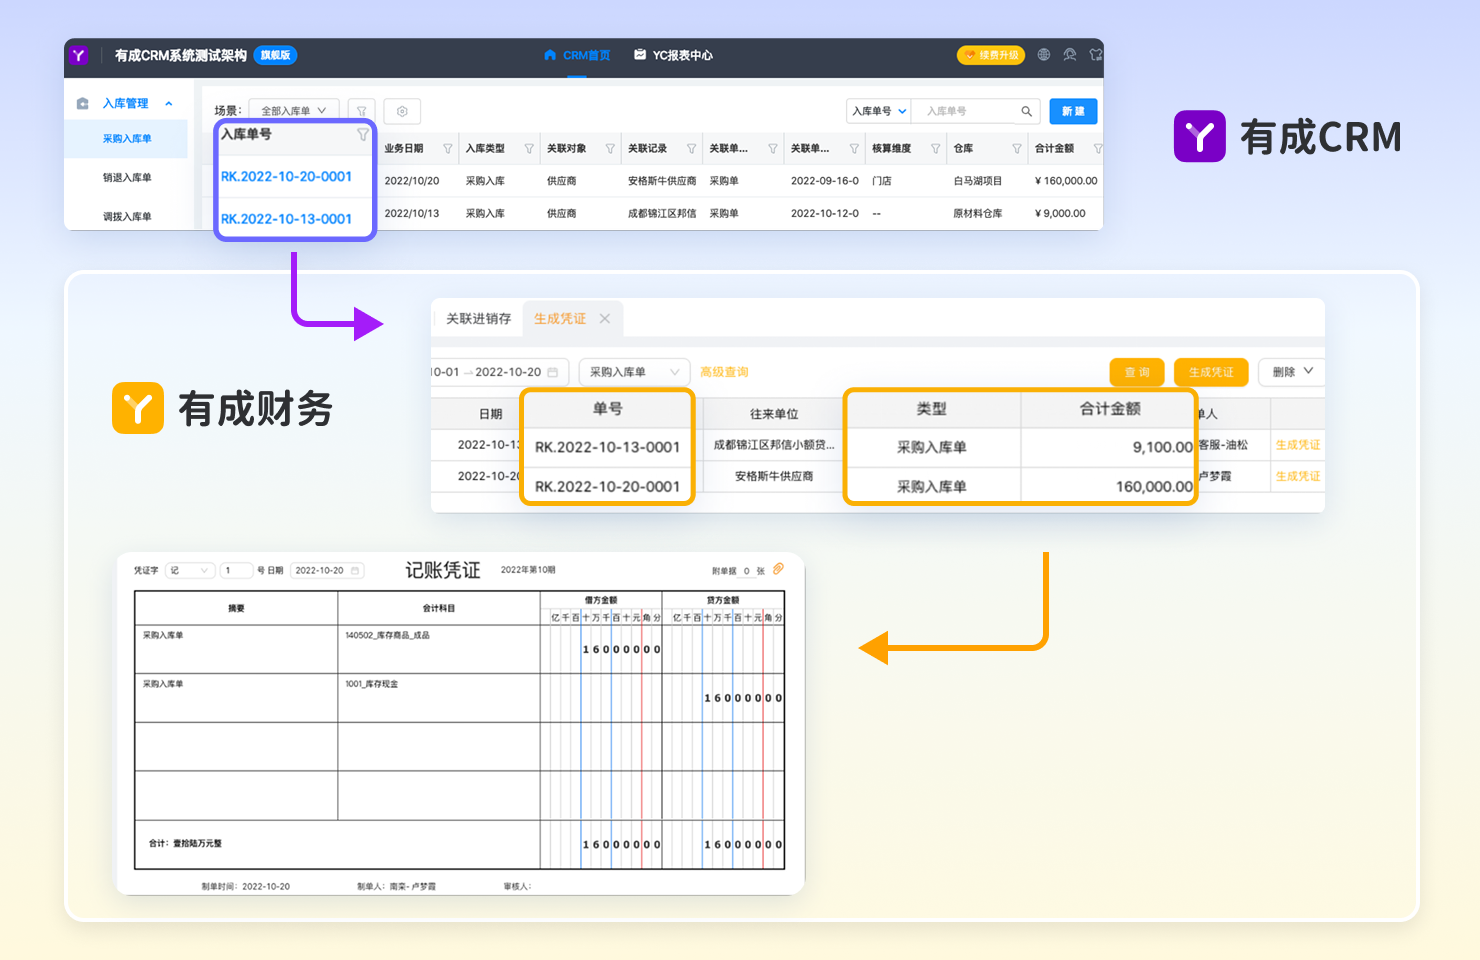The image size is (1480, 960).
Task: Open CRM首页 home tab
Action: point(577,56)
